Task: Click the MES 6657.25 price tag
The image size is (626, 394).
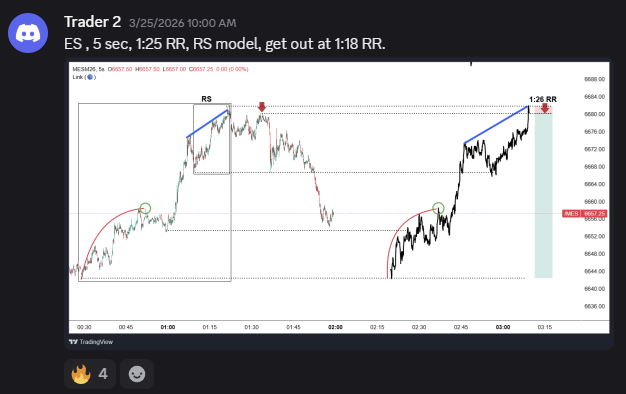Action: [x=584, y=214]
